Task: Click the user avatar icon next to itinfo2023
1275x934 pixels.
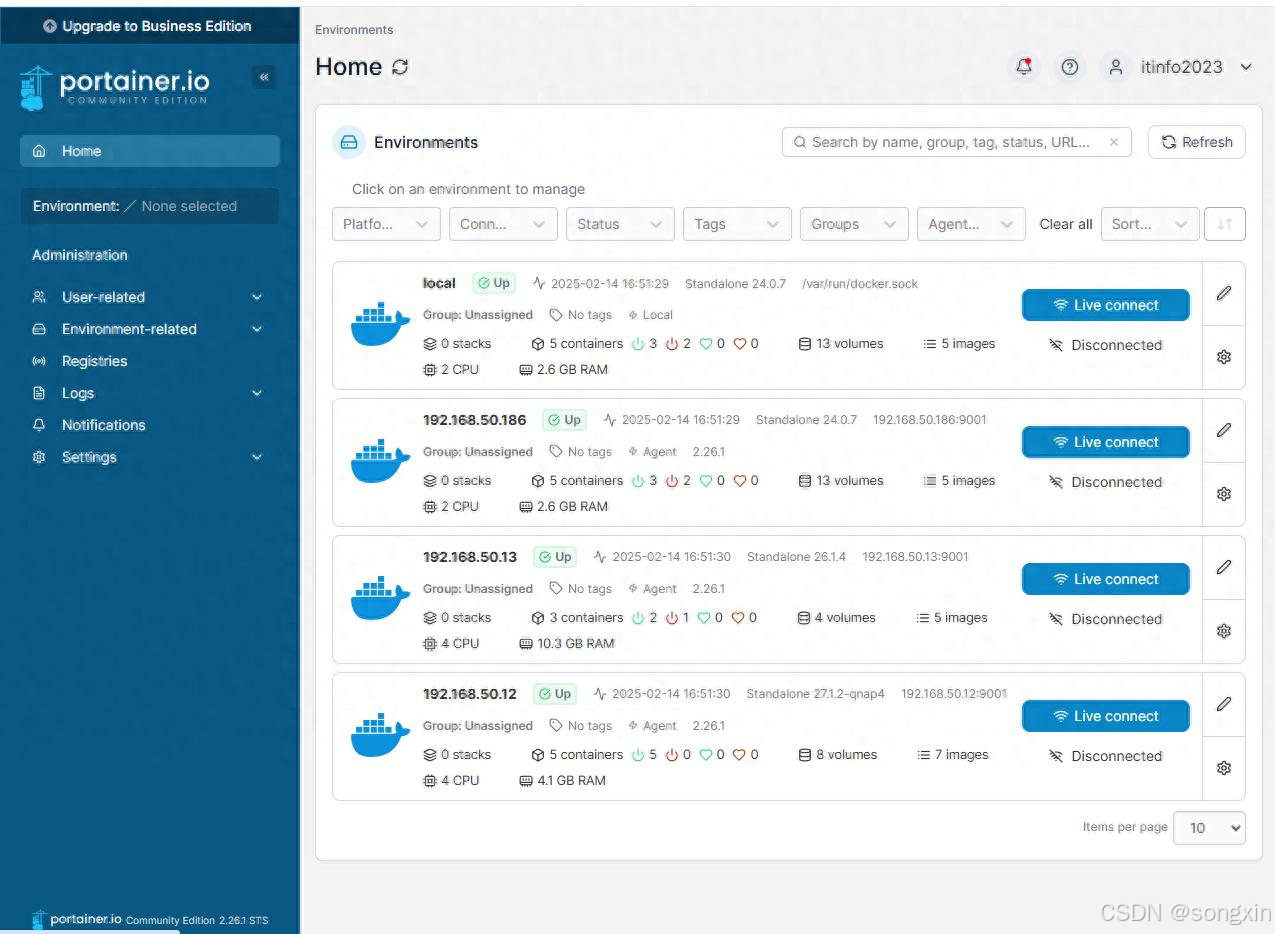Action: click(1115, 67)
